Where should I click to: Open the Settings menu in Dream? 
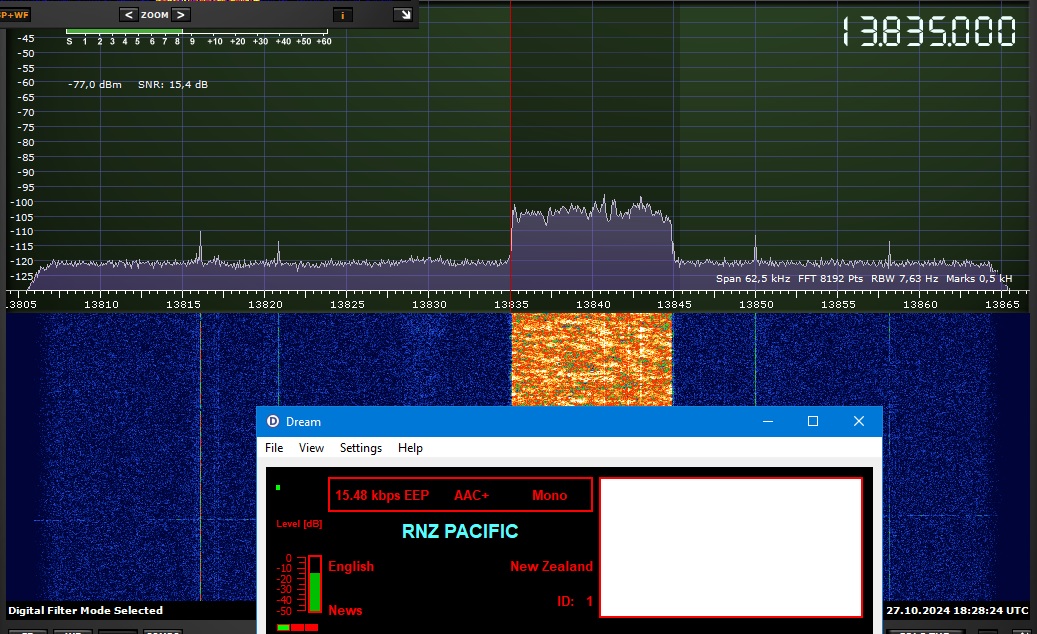click(x=360, y=448)
